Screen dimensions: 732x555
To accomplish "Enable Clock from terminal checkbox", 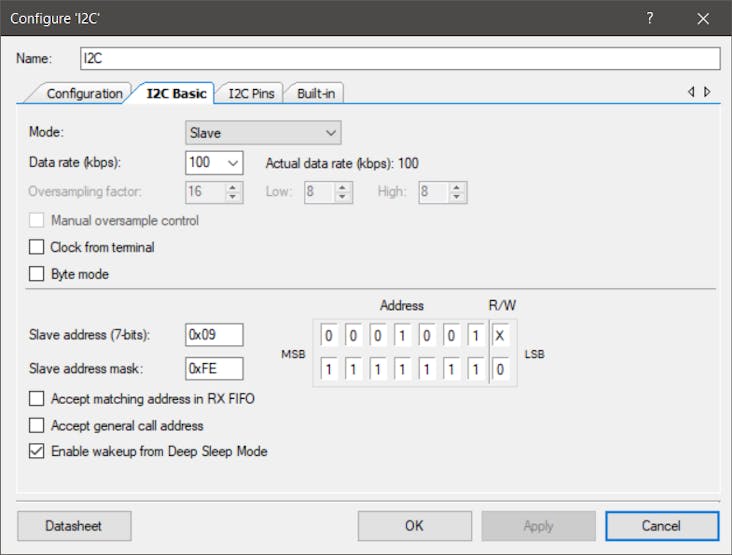I will pyautogui.click(x=37, y=247).
